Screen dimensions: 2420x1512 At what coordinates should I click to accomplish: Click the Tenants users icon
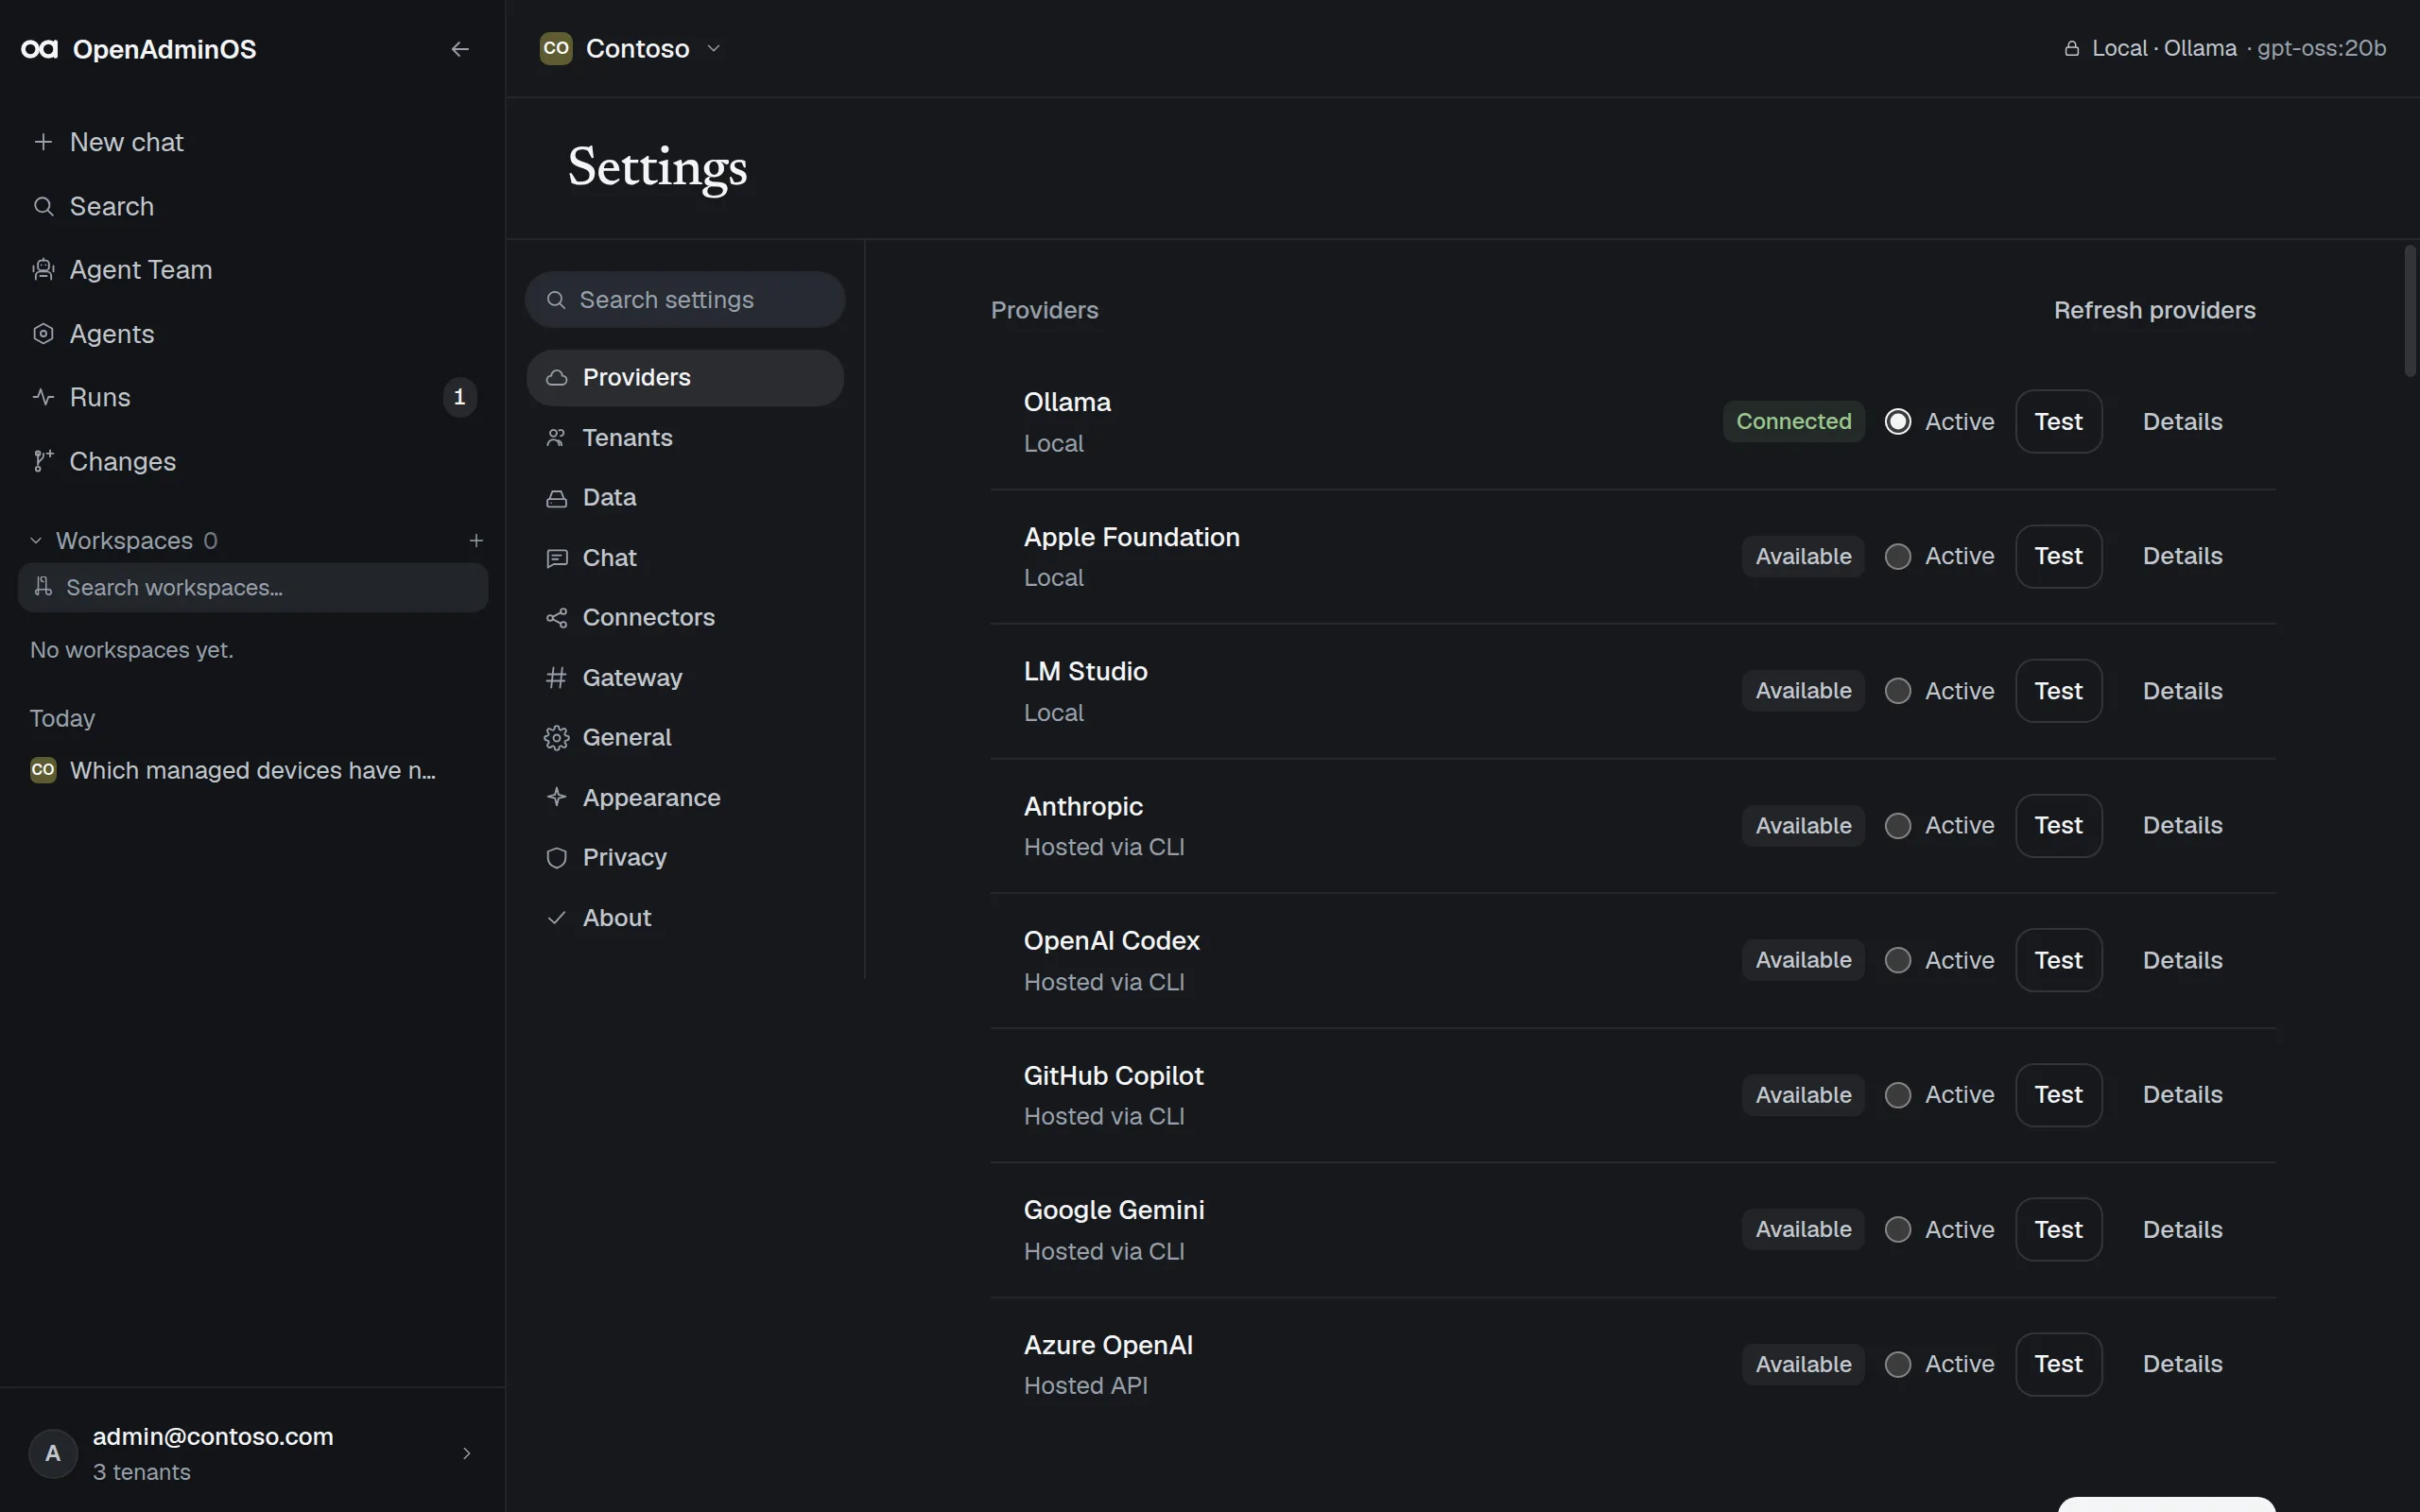click(557, 438)
